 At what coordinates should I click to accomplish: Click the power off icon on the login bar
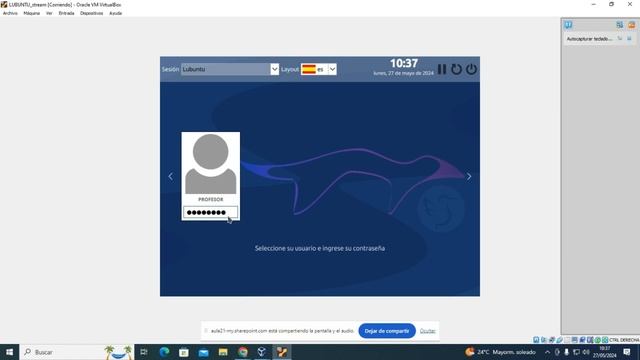[x=471, y=69]
